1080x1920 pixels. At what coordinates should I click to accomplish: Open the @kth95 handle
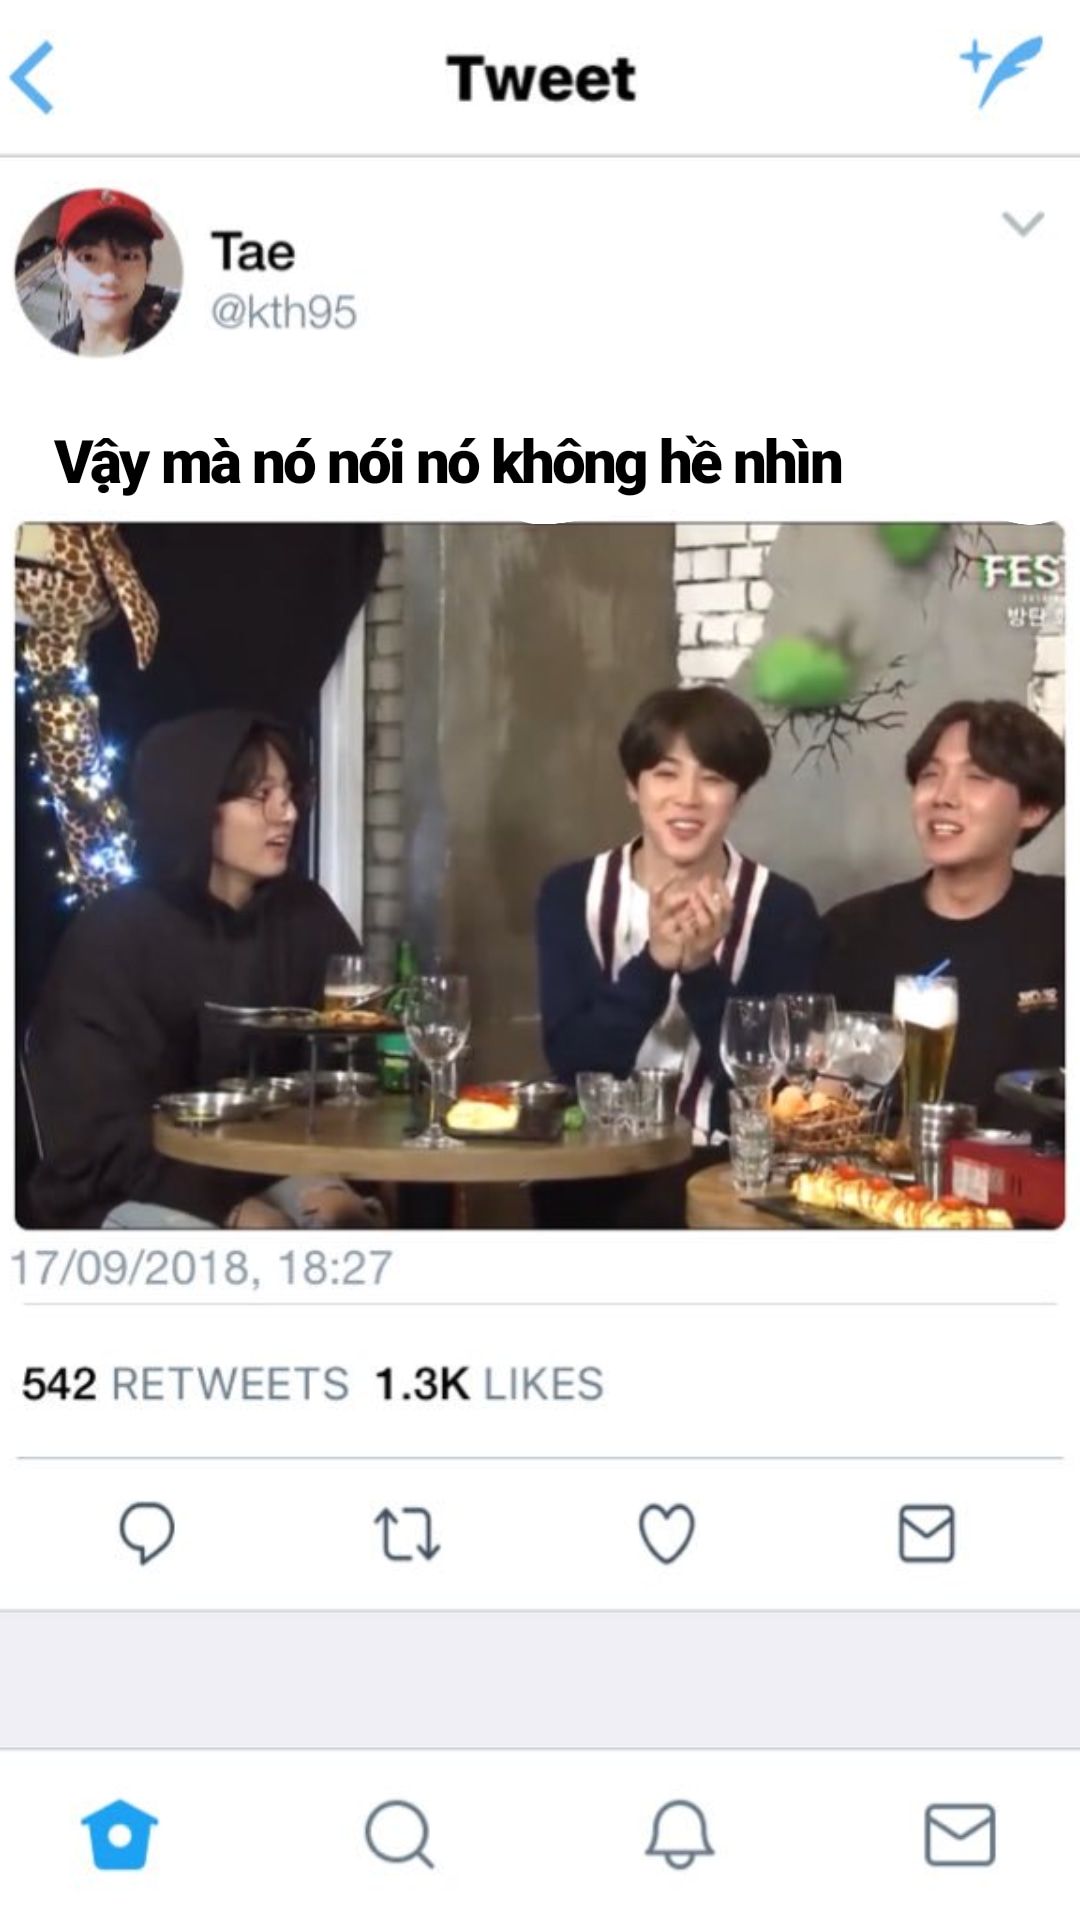[283, 312]
